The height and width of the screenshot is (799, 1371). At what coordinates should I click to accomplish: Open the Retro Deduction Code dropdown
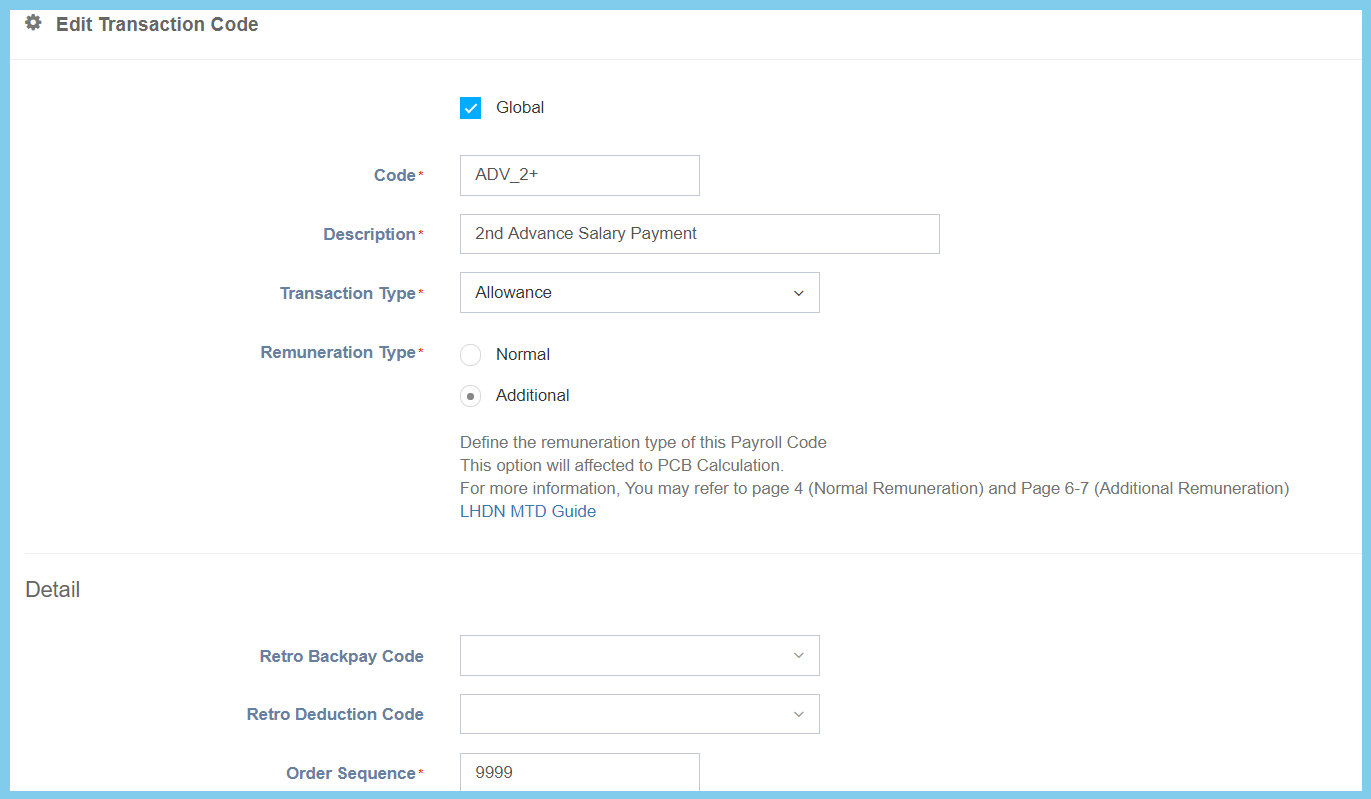pyautogui.click(x=639, y=714)
